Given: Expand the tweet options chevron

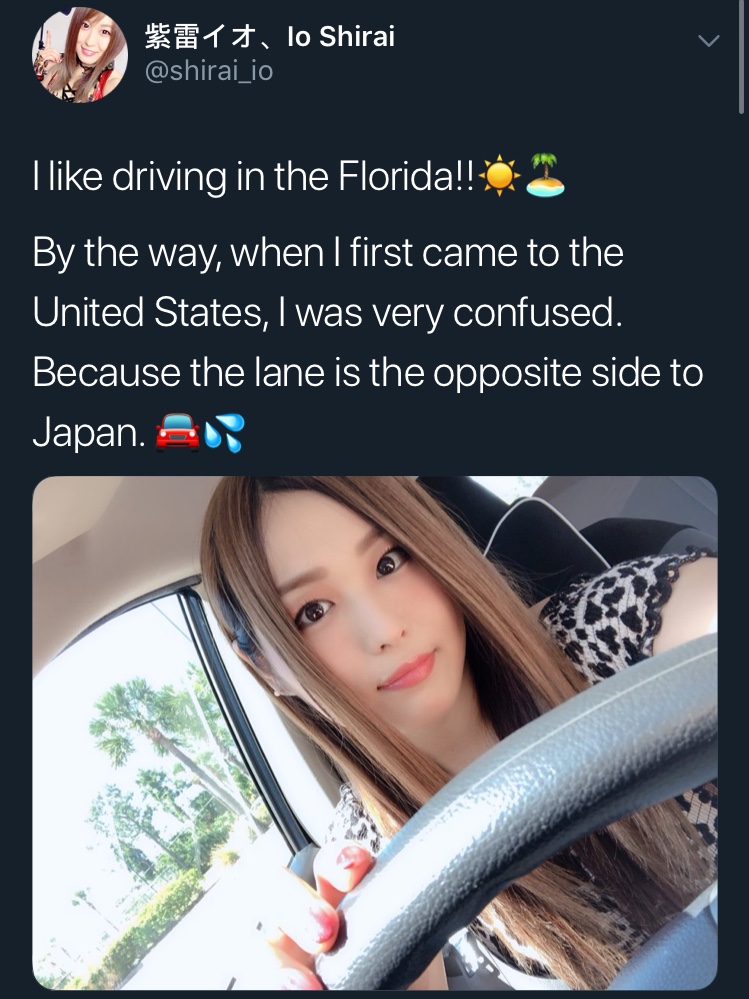Looking at the screenshot, I should (708, 41).
